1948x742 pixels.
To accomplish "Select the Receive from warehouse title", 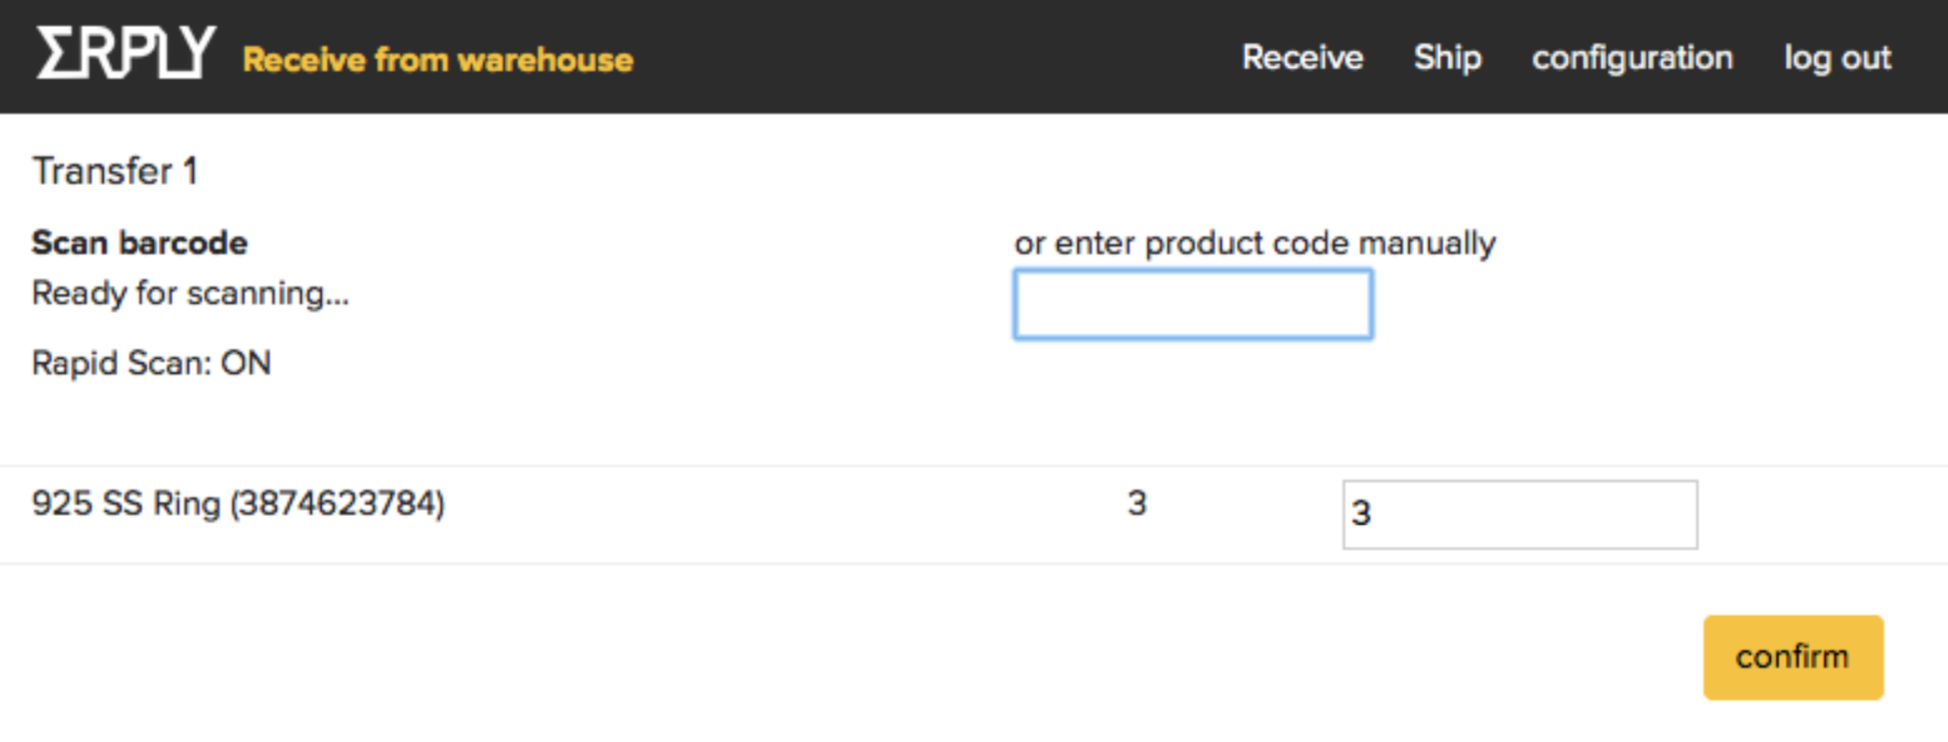I will tap(438, 60).
